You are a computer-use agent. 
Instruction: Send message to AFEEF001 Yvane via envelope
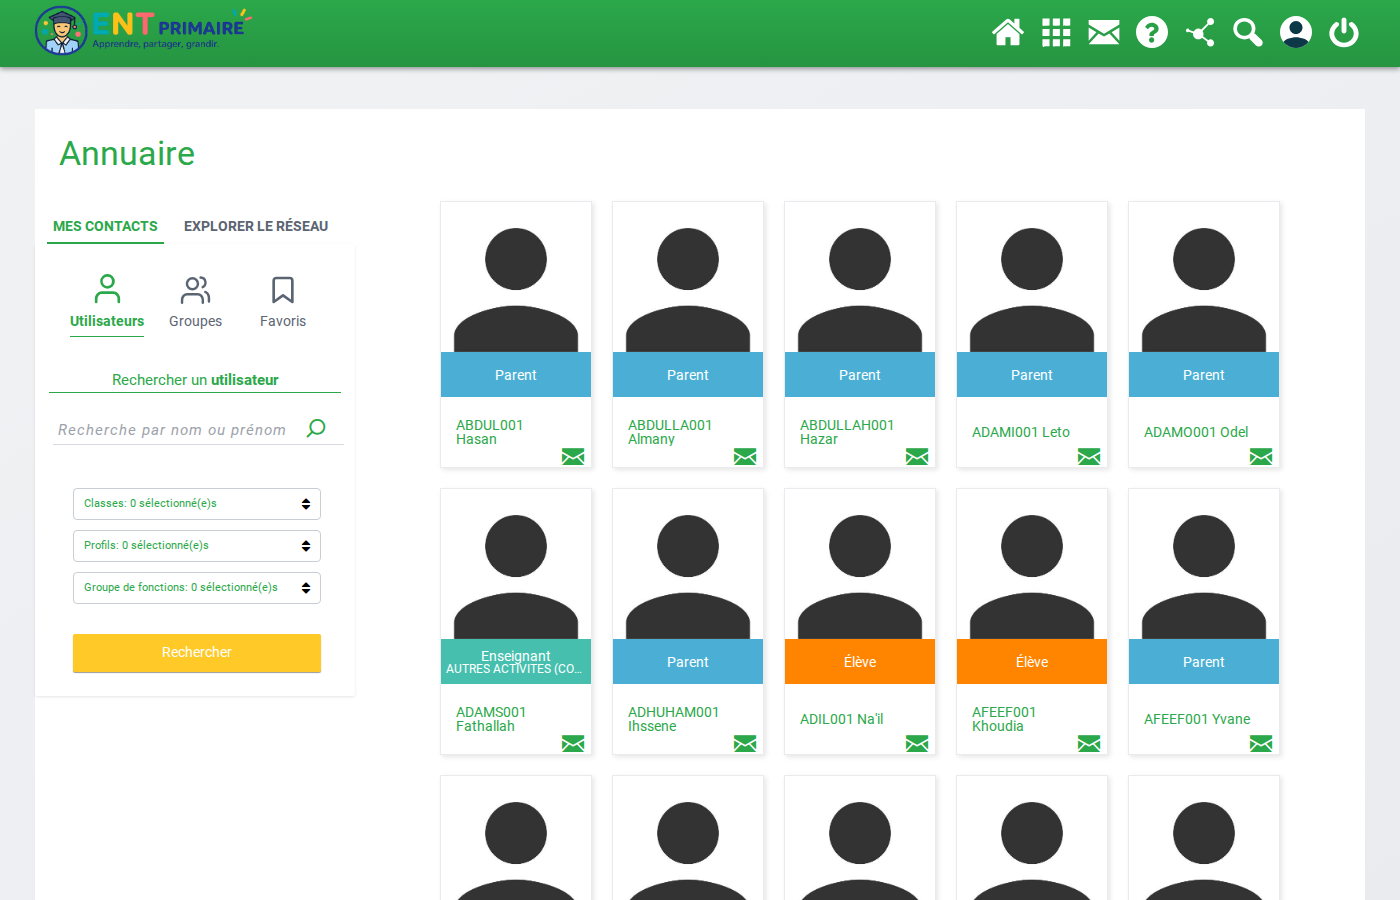click(x=1261, y=744)
